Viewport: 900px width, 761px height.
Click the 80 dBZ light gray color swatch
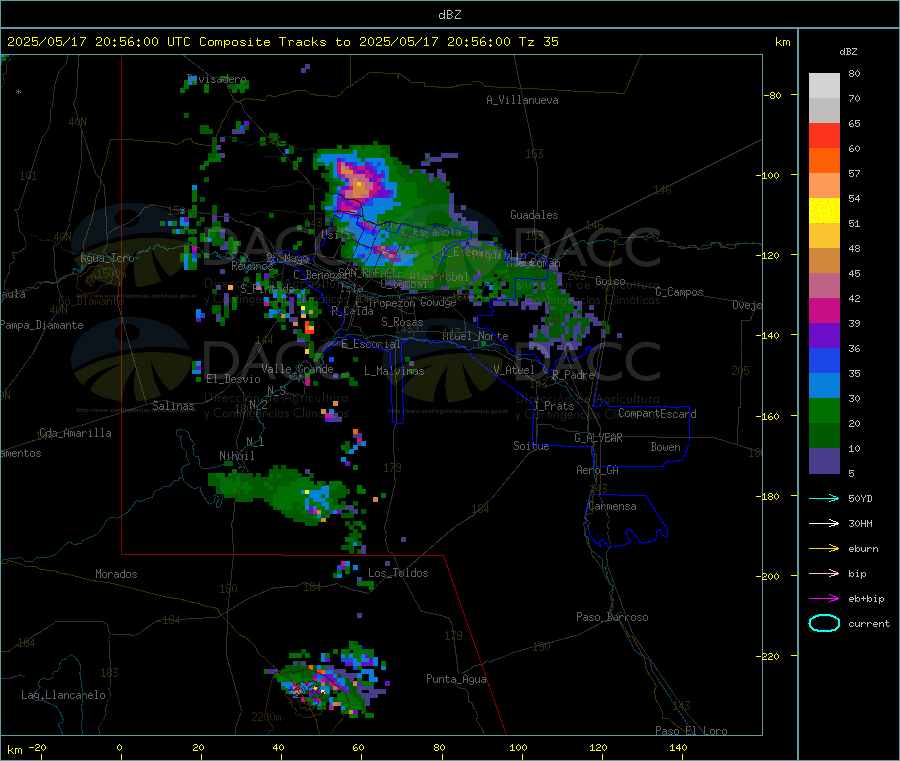[x=824, y=86]
